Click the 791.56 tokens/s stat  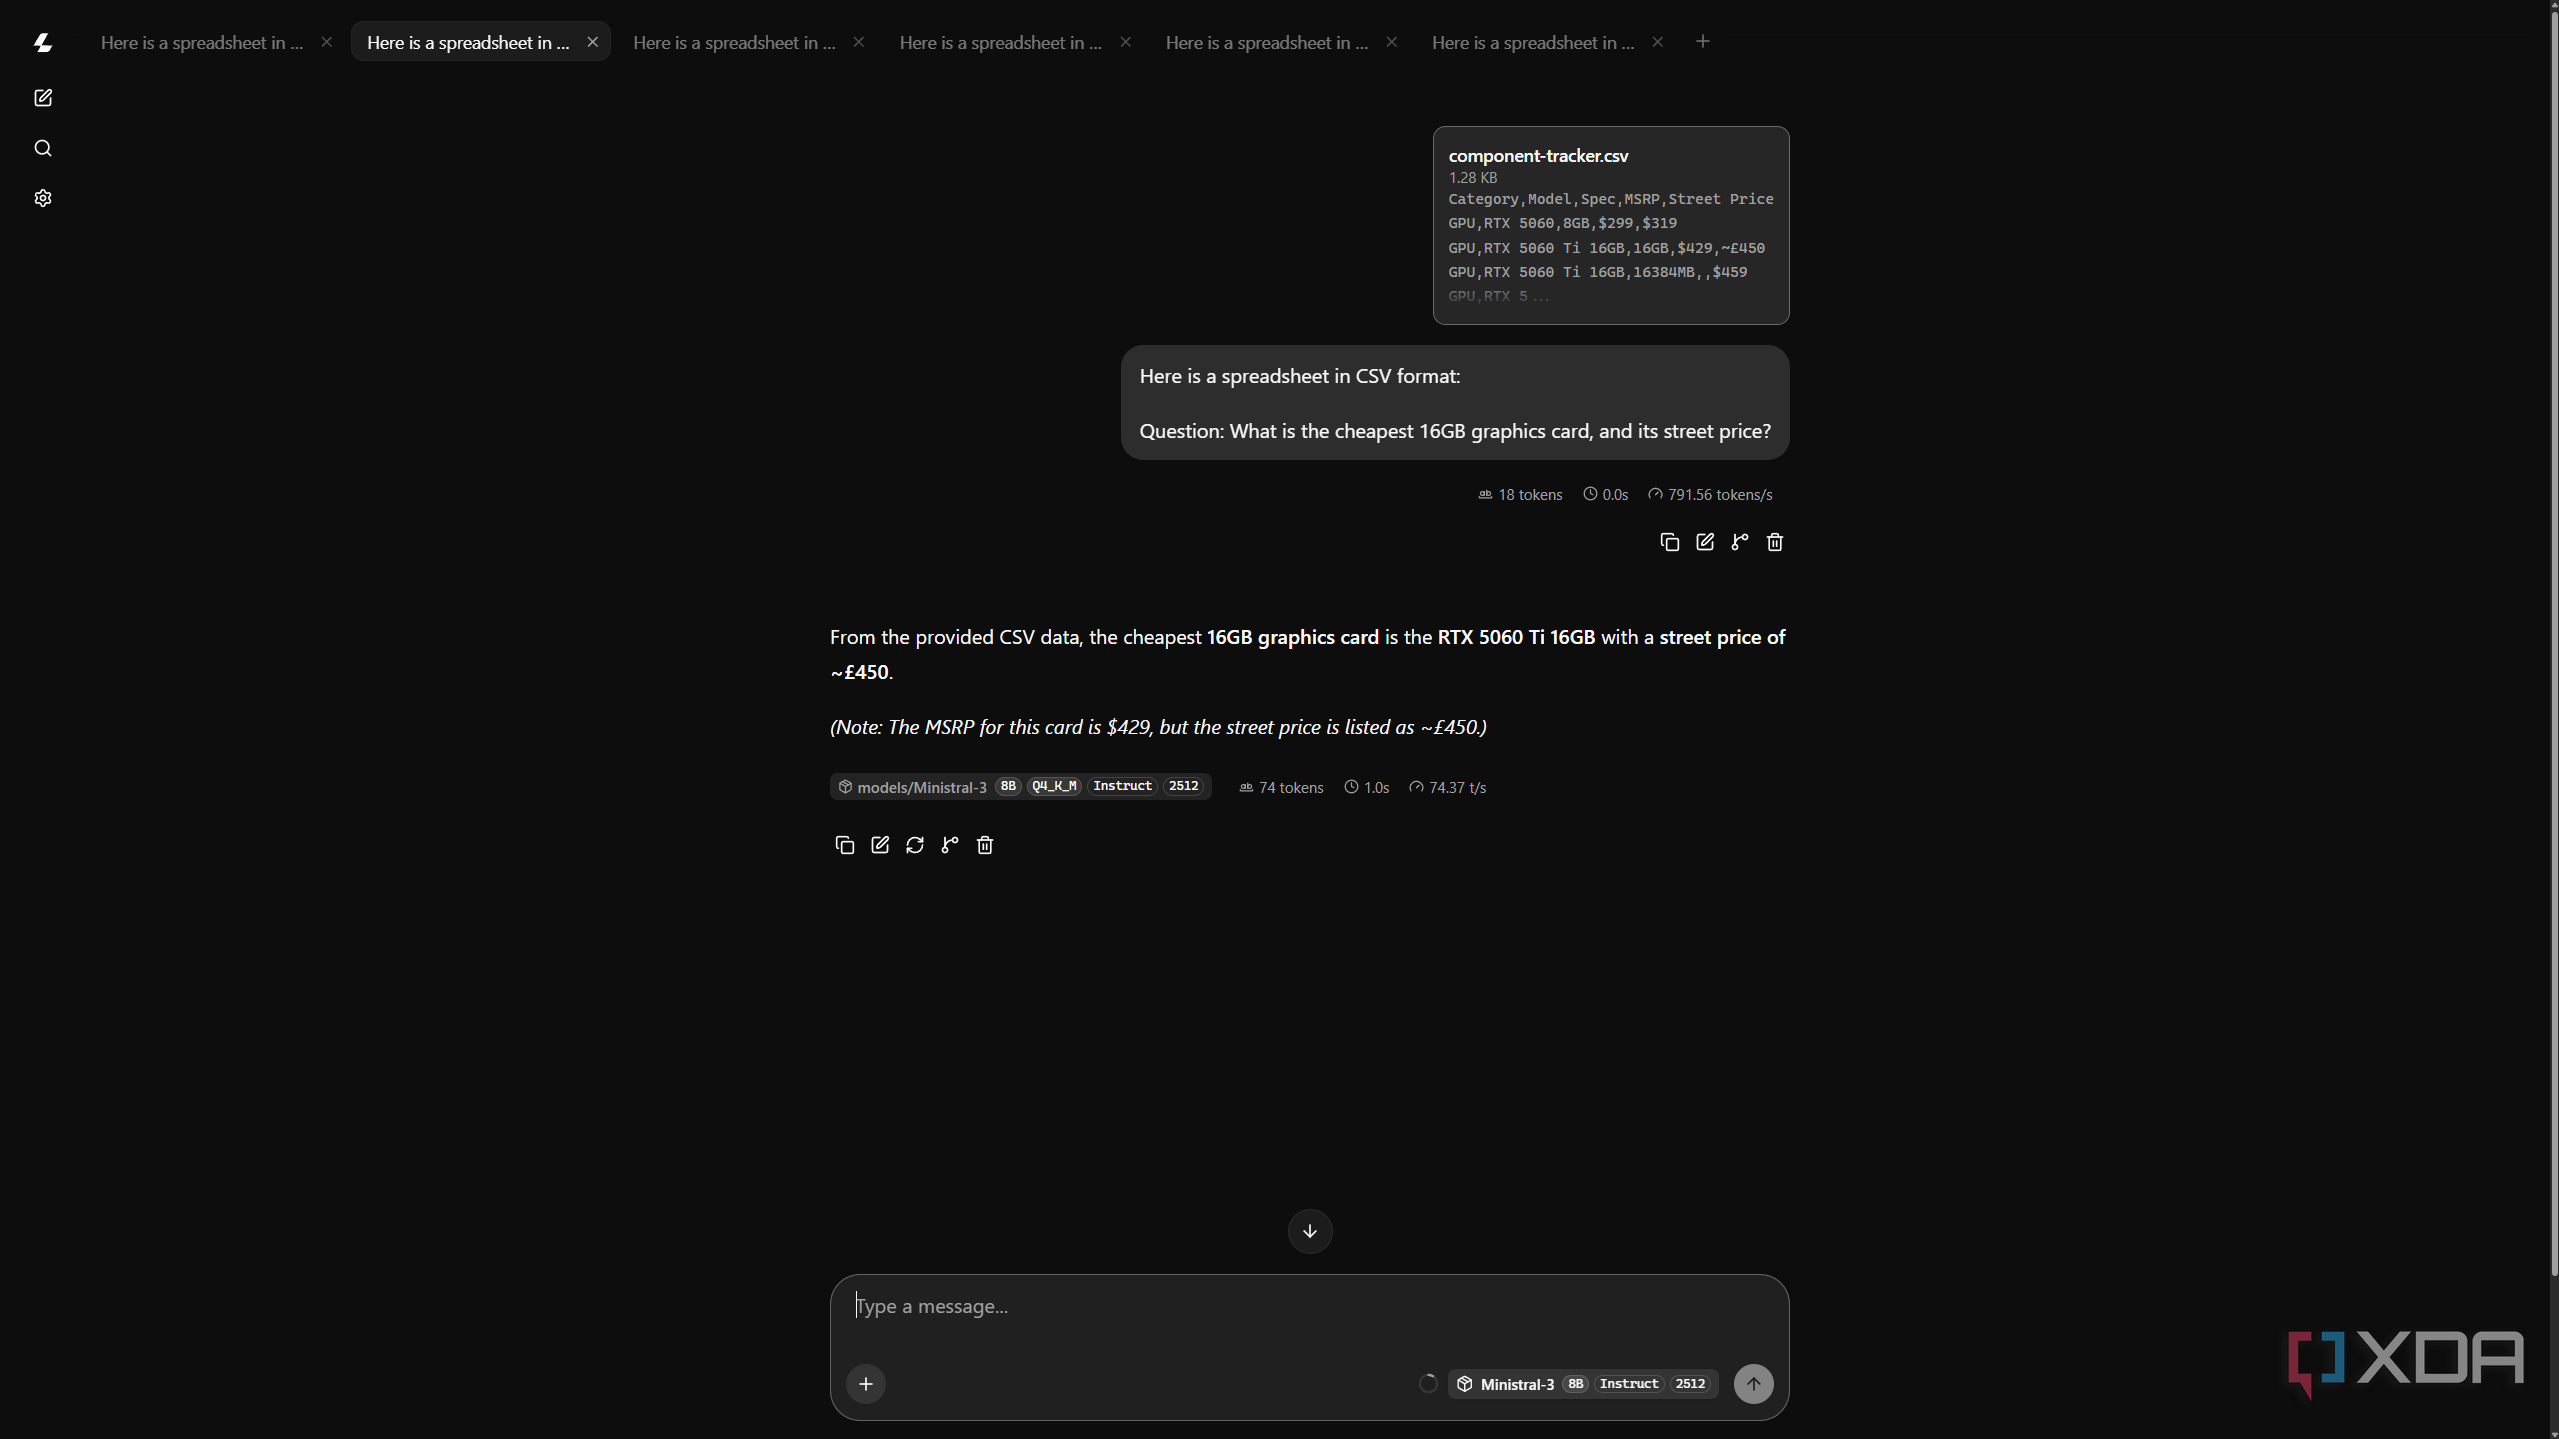pos(1710,495)
